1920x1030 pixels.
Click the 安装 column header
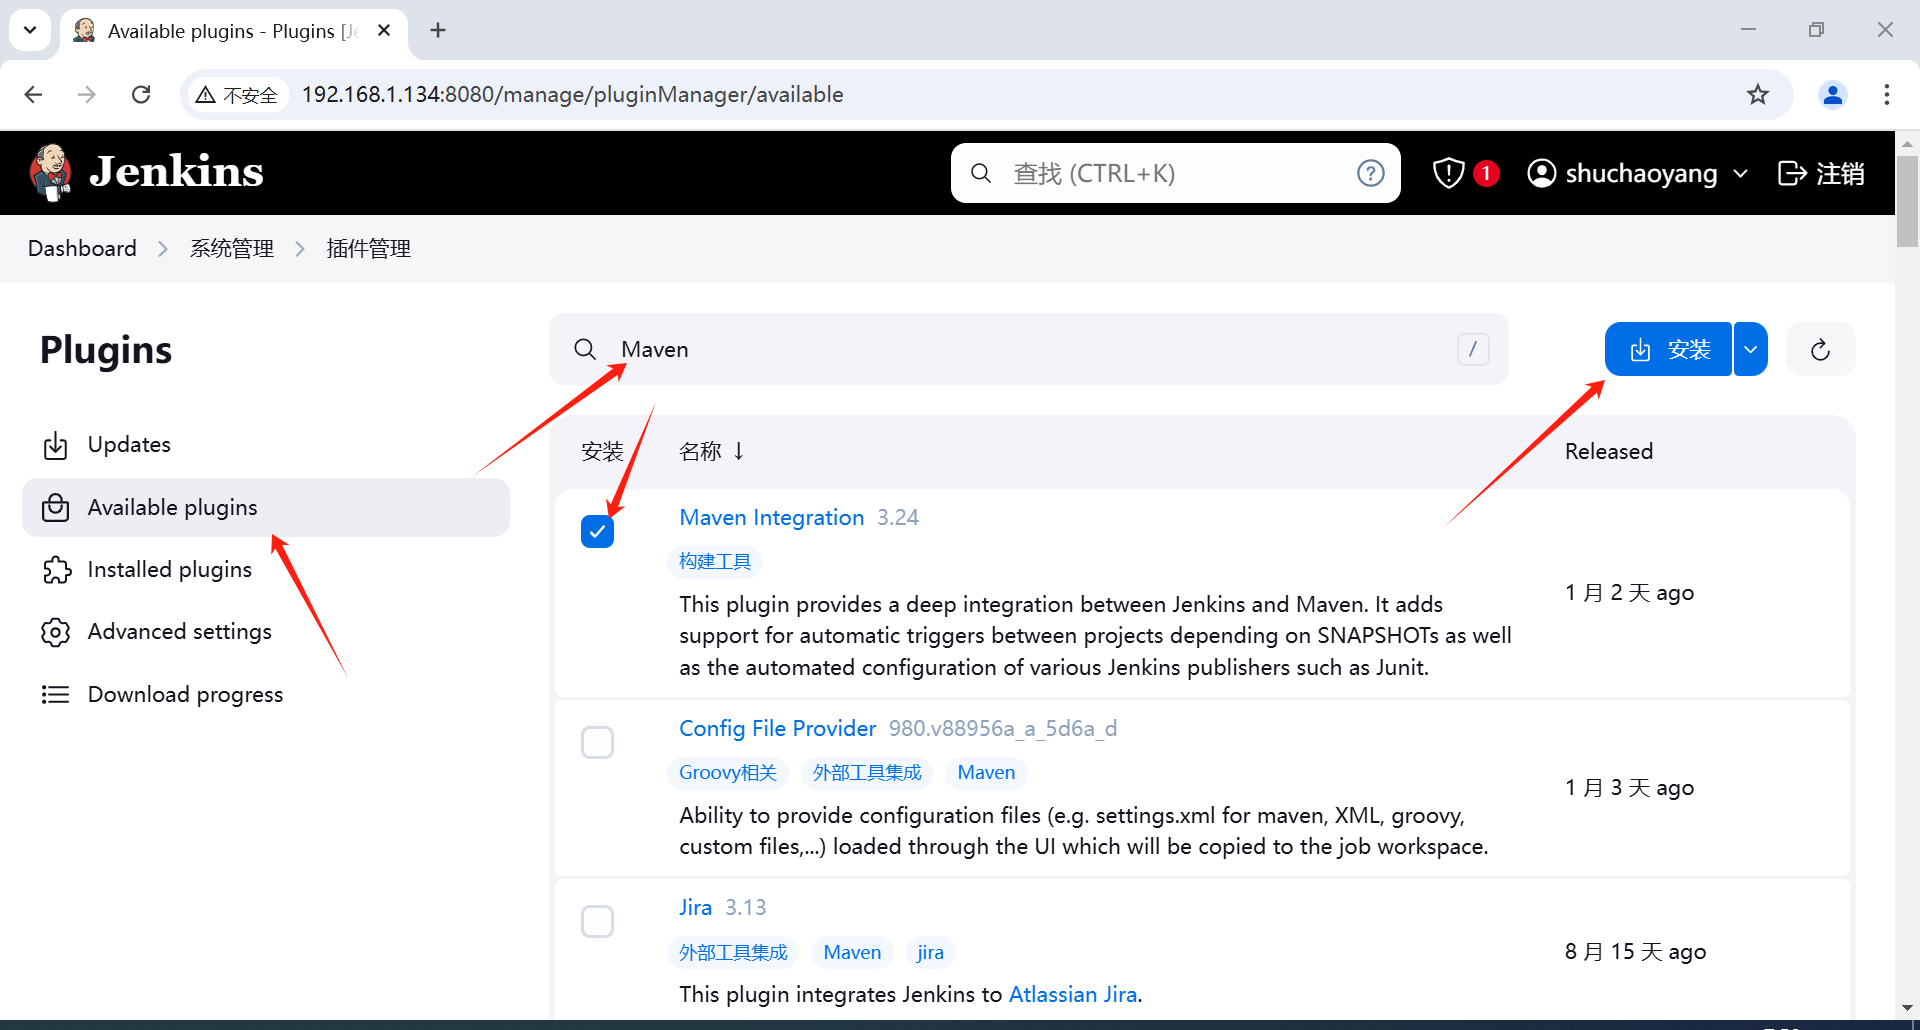[602, 451]
